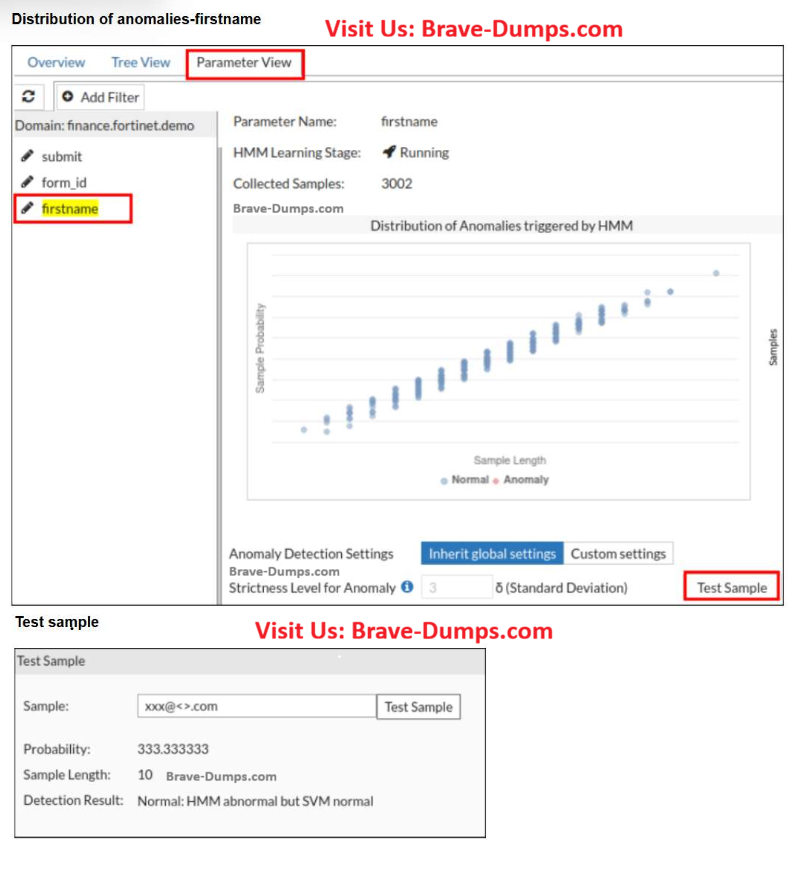Viewport: 803px width, 877px height.
Task: Open the Overview tab
Action: click(56, 62)
